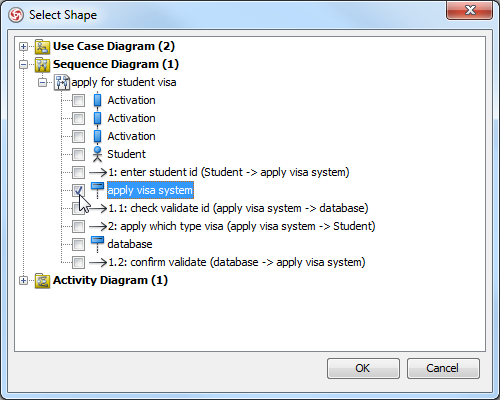This screenshot has height=400, width=500.
Task: Click the Cancel button
Action: click(443, 368)
